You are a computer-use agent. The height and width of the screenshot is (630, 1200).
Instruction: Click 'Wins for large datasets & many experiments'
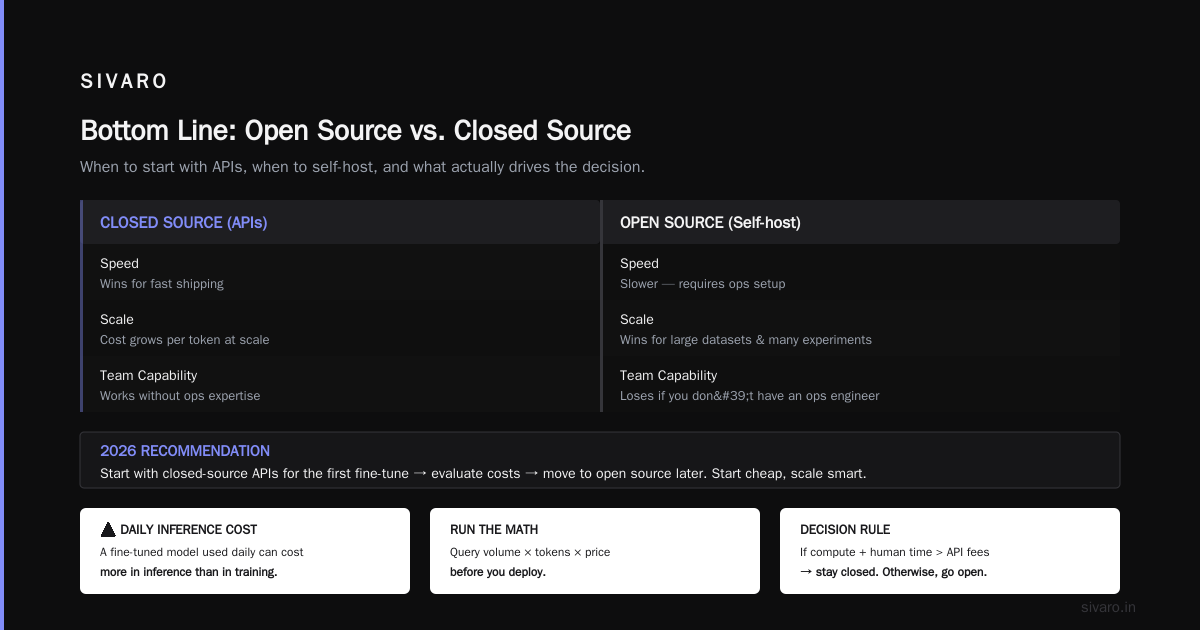pyautogui.click(x=746, y=340)
